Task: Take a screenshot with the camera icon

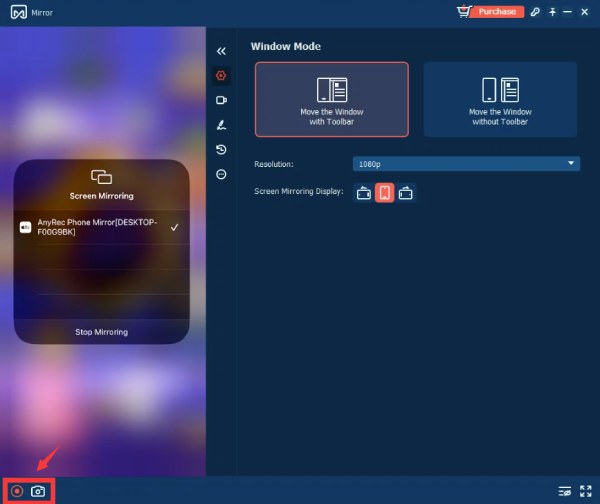Action: [38, 491]
